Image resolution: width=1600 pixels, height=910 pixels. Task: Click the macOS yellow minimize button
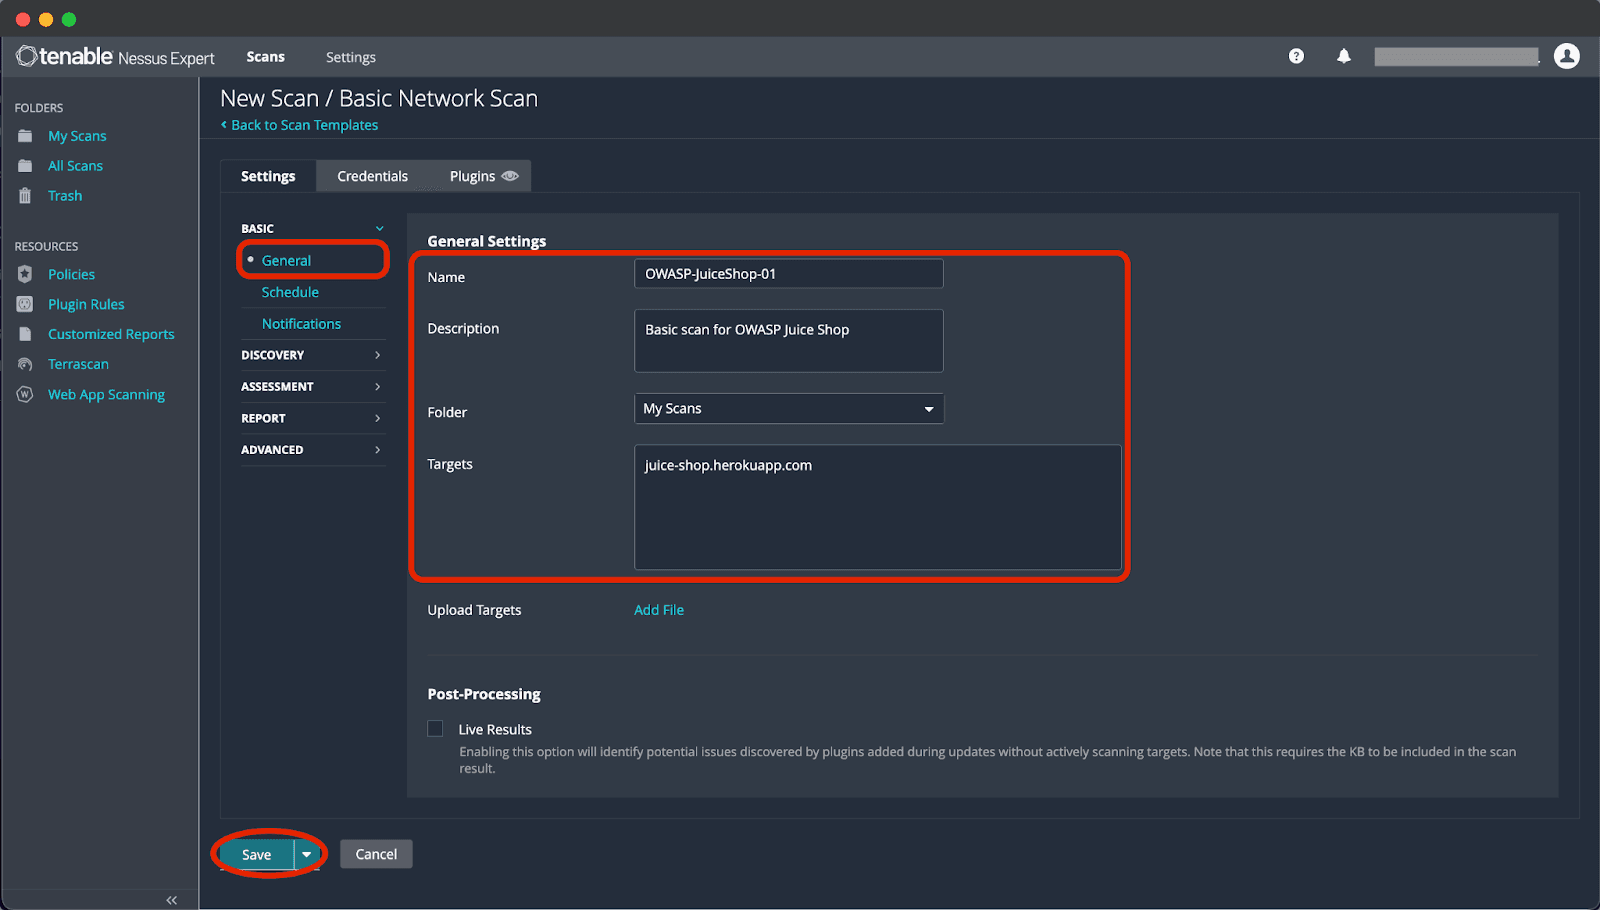(x=46, y=19)
